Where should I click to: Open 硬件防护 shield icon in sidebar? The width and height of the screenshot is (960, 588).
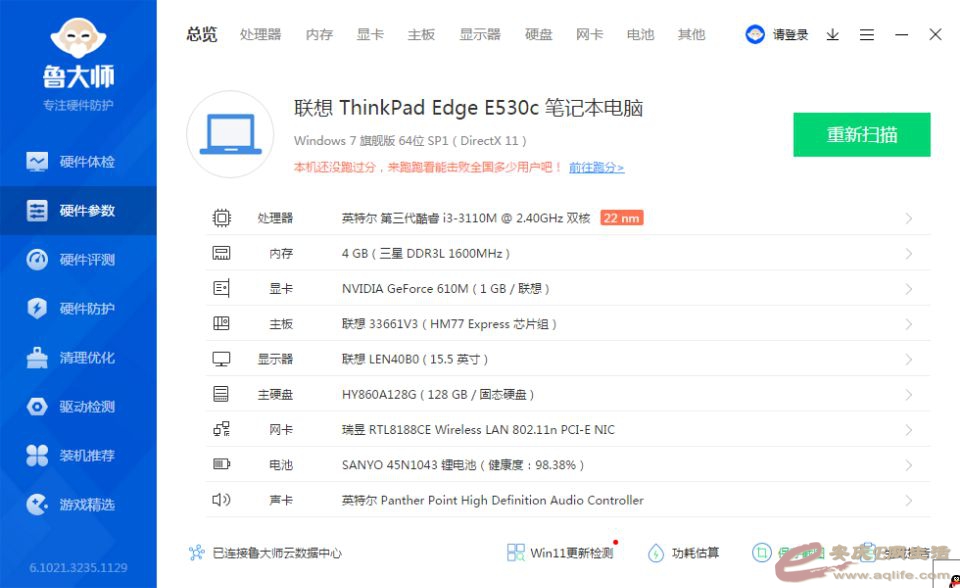point(37,309)
